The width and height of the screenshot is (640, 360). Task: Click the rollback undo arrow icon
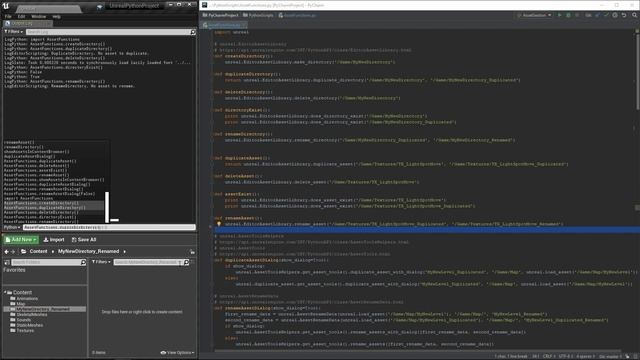624,15
